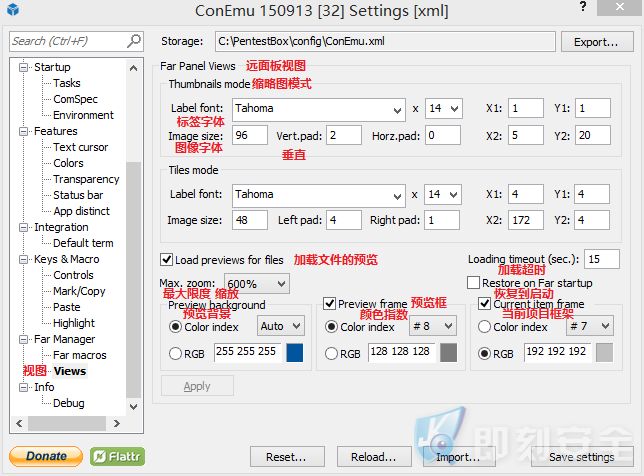The height and width of the screenshot is (476, 644).
Task: Click the Reload... button
Action: pyautogui.click(x=374, y=456)
